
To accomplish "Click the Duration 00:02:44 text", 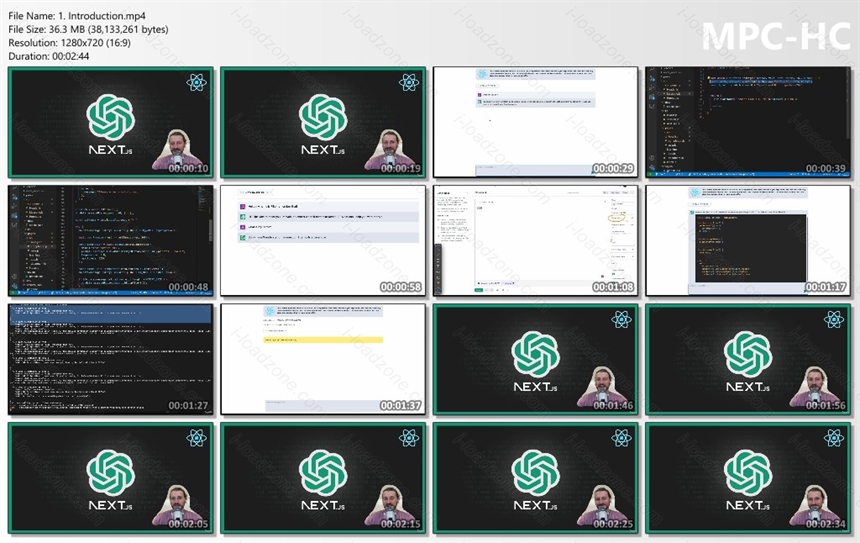I will click(49, 56).
